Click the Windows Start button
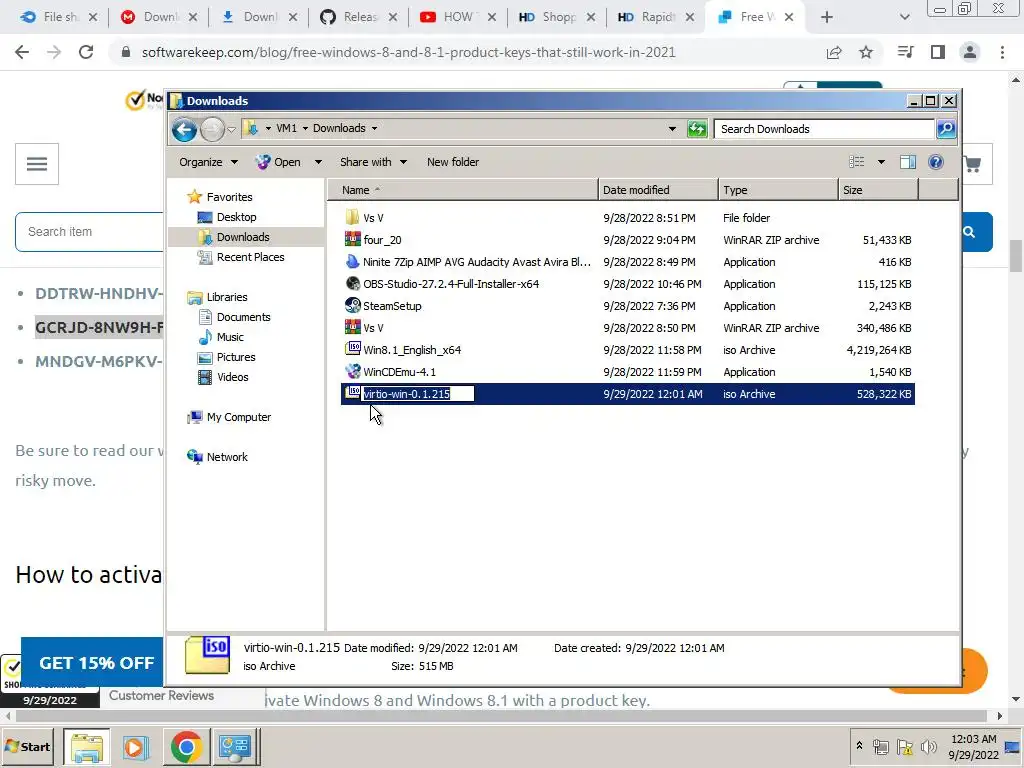Screen dimensions: 1024x768 click(x=28, y=746)
